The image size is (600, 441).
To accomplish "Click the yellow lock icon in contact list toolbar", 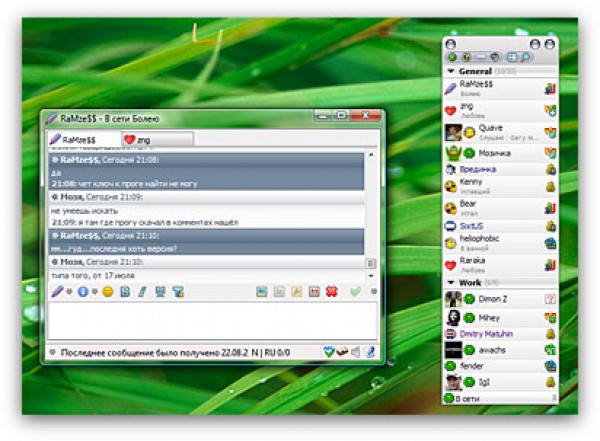I will (466, 57).
